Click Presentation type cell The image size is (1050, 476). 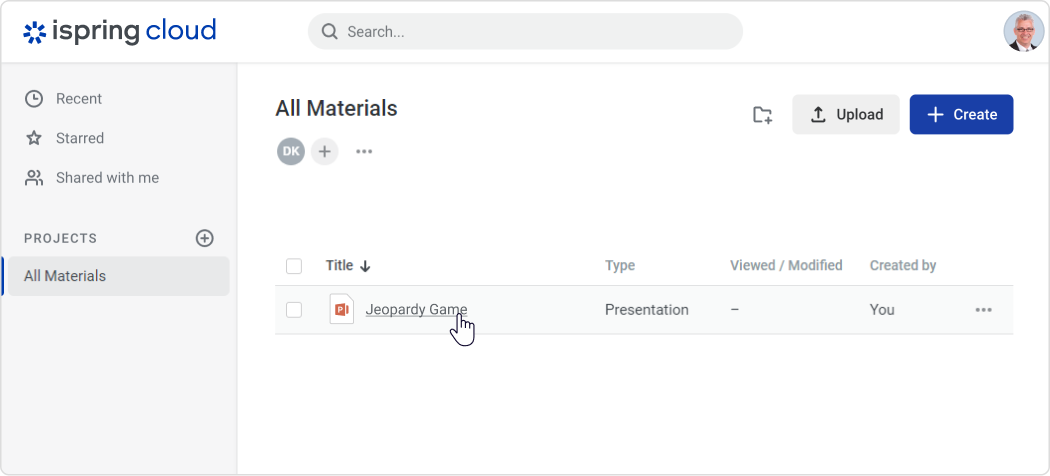[x=646, y=310]
